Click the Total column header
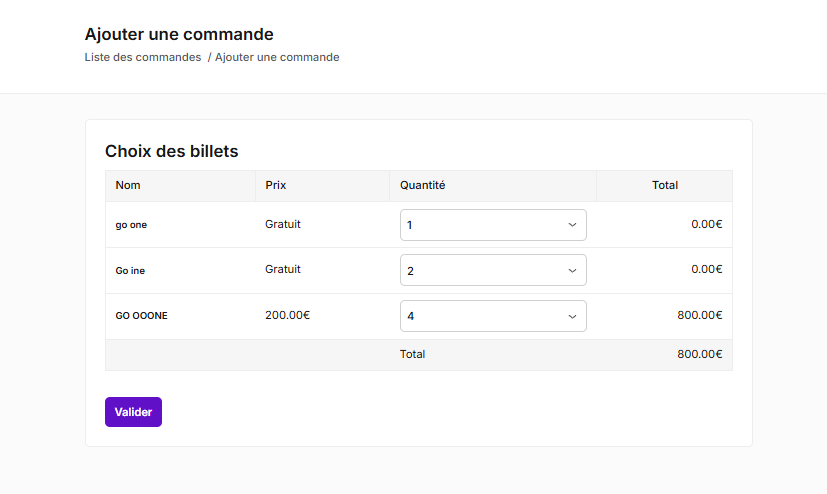The image size is (827, 494). point(665,185)
